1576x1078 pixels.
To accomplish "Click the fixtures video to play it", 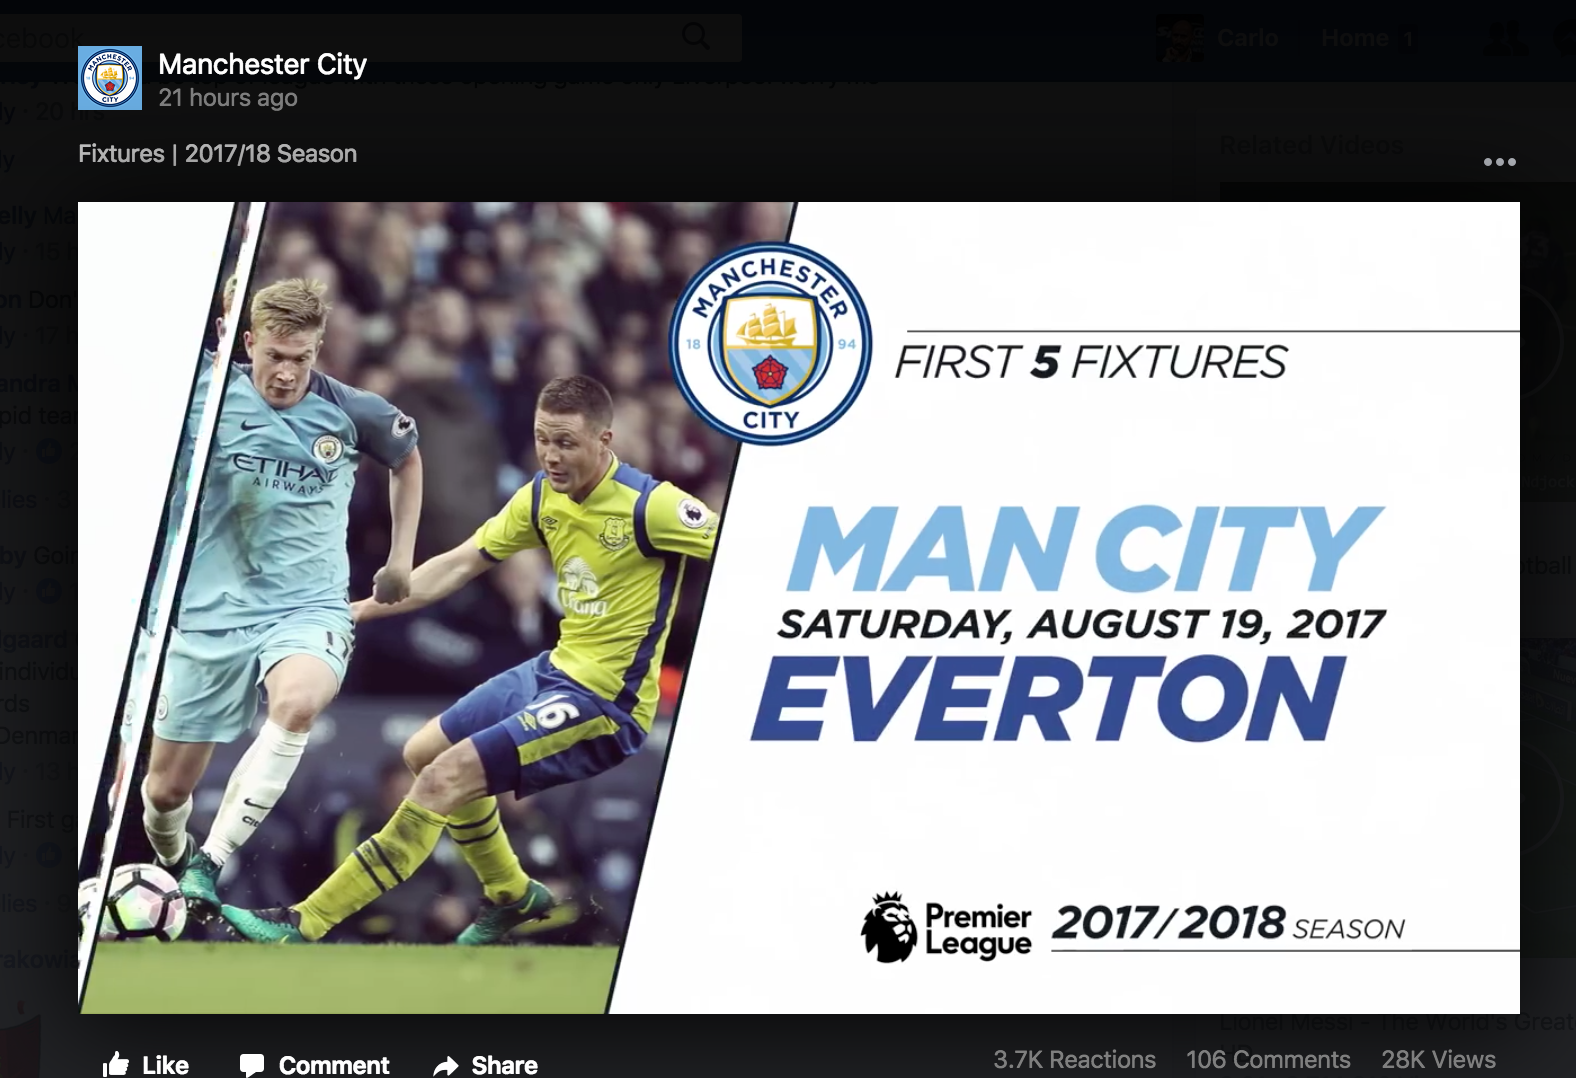I will (799, 608).
